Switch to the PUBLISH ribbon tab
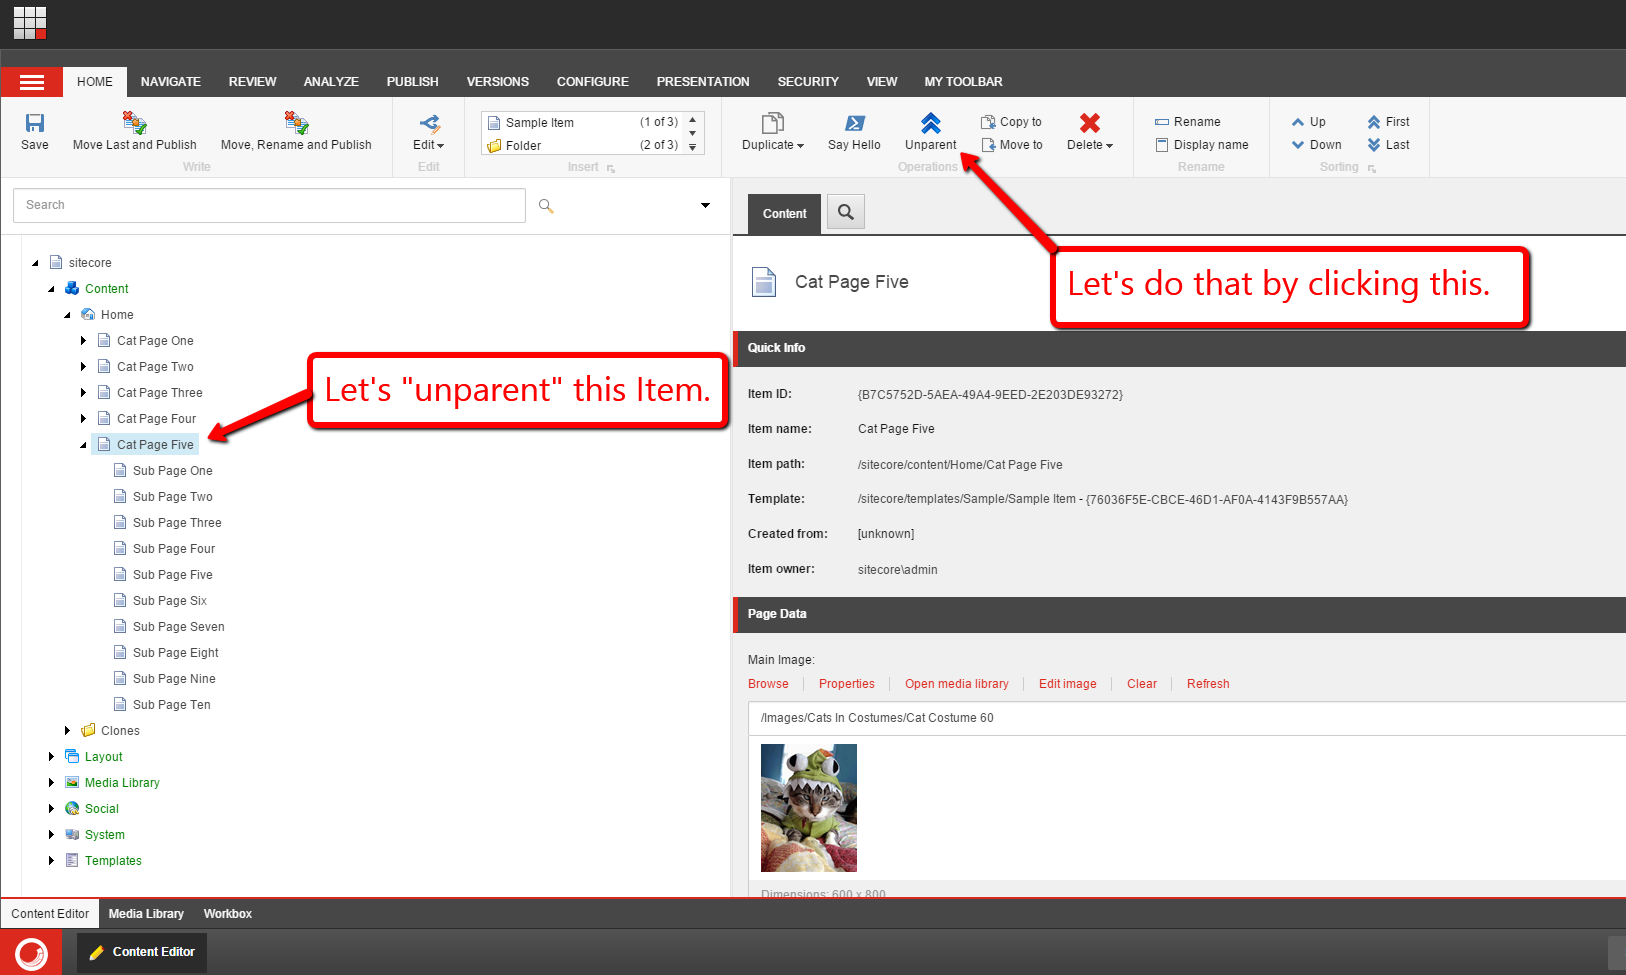Viewport: 1626px width, 975px height. pyautogui.click(x=412, y=82)
